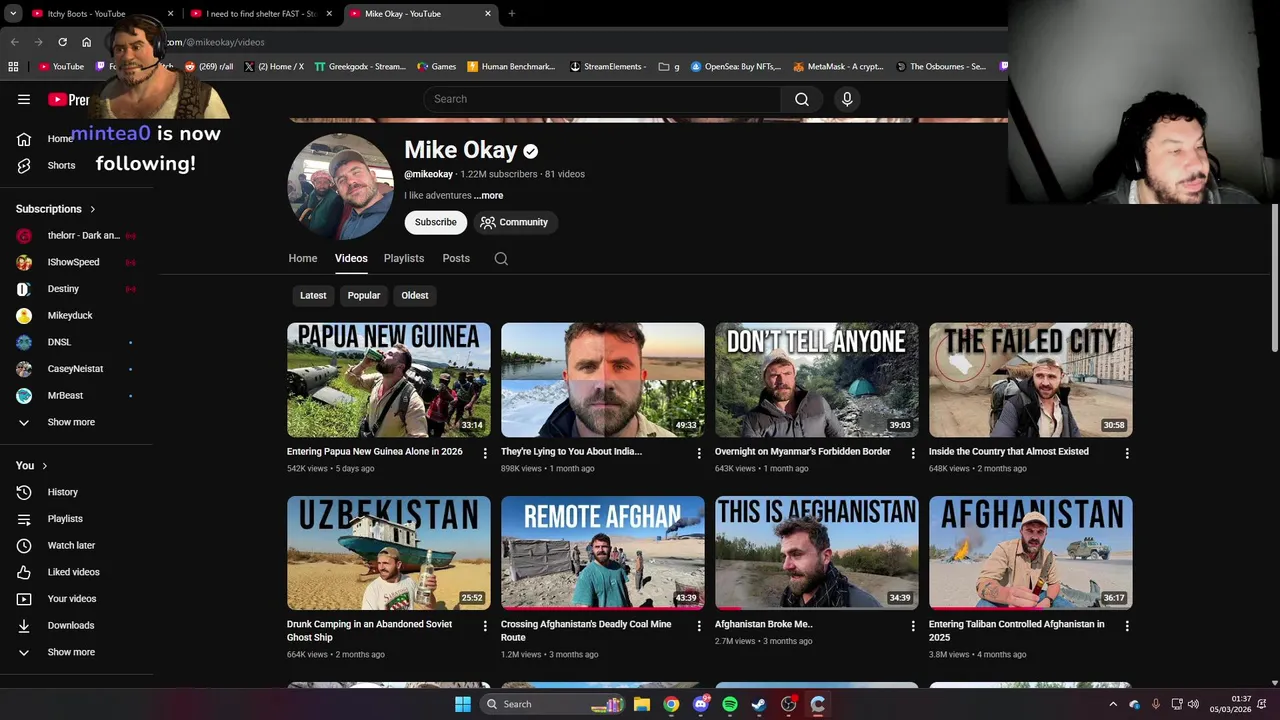
Task: Switch to Itchy Boots browser tab
Action: 102,14
